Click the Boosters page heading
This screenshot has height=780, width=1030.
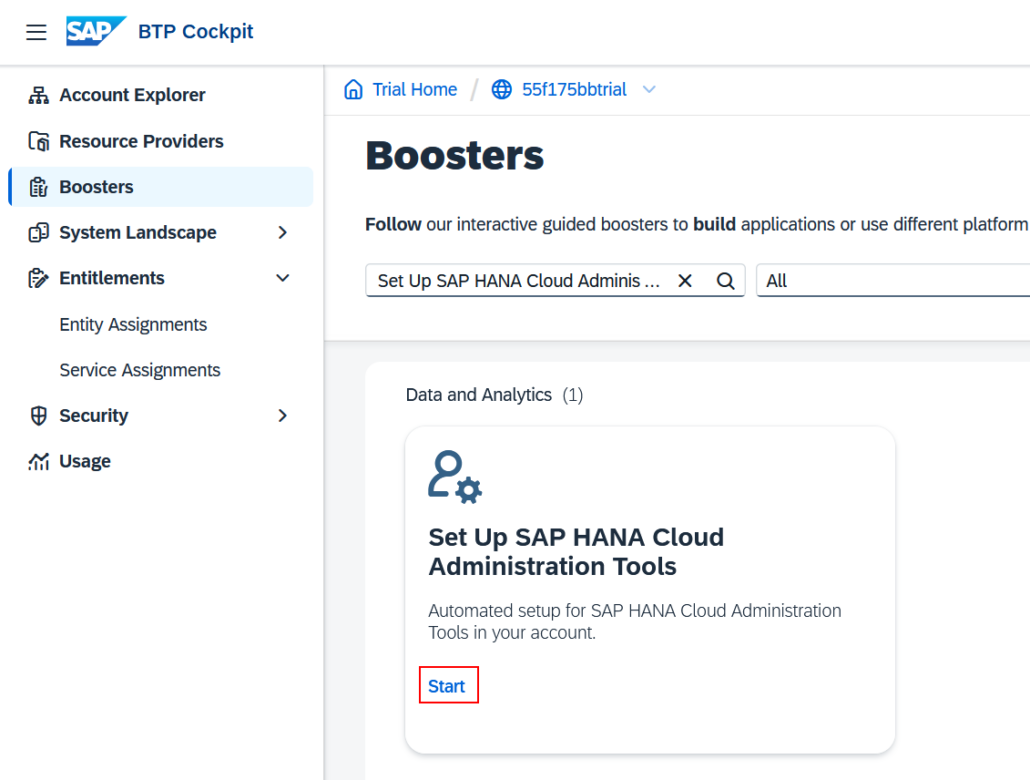click(455, 156)
